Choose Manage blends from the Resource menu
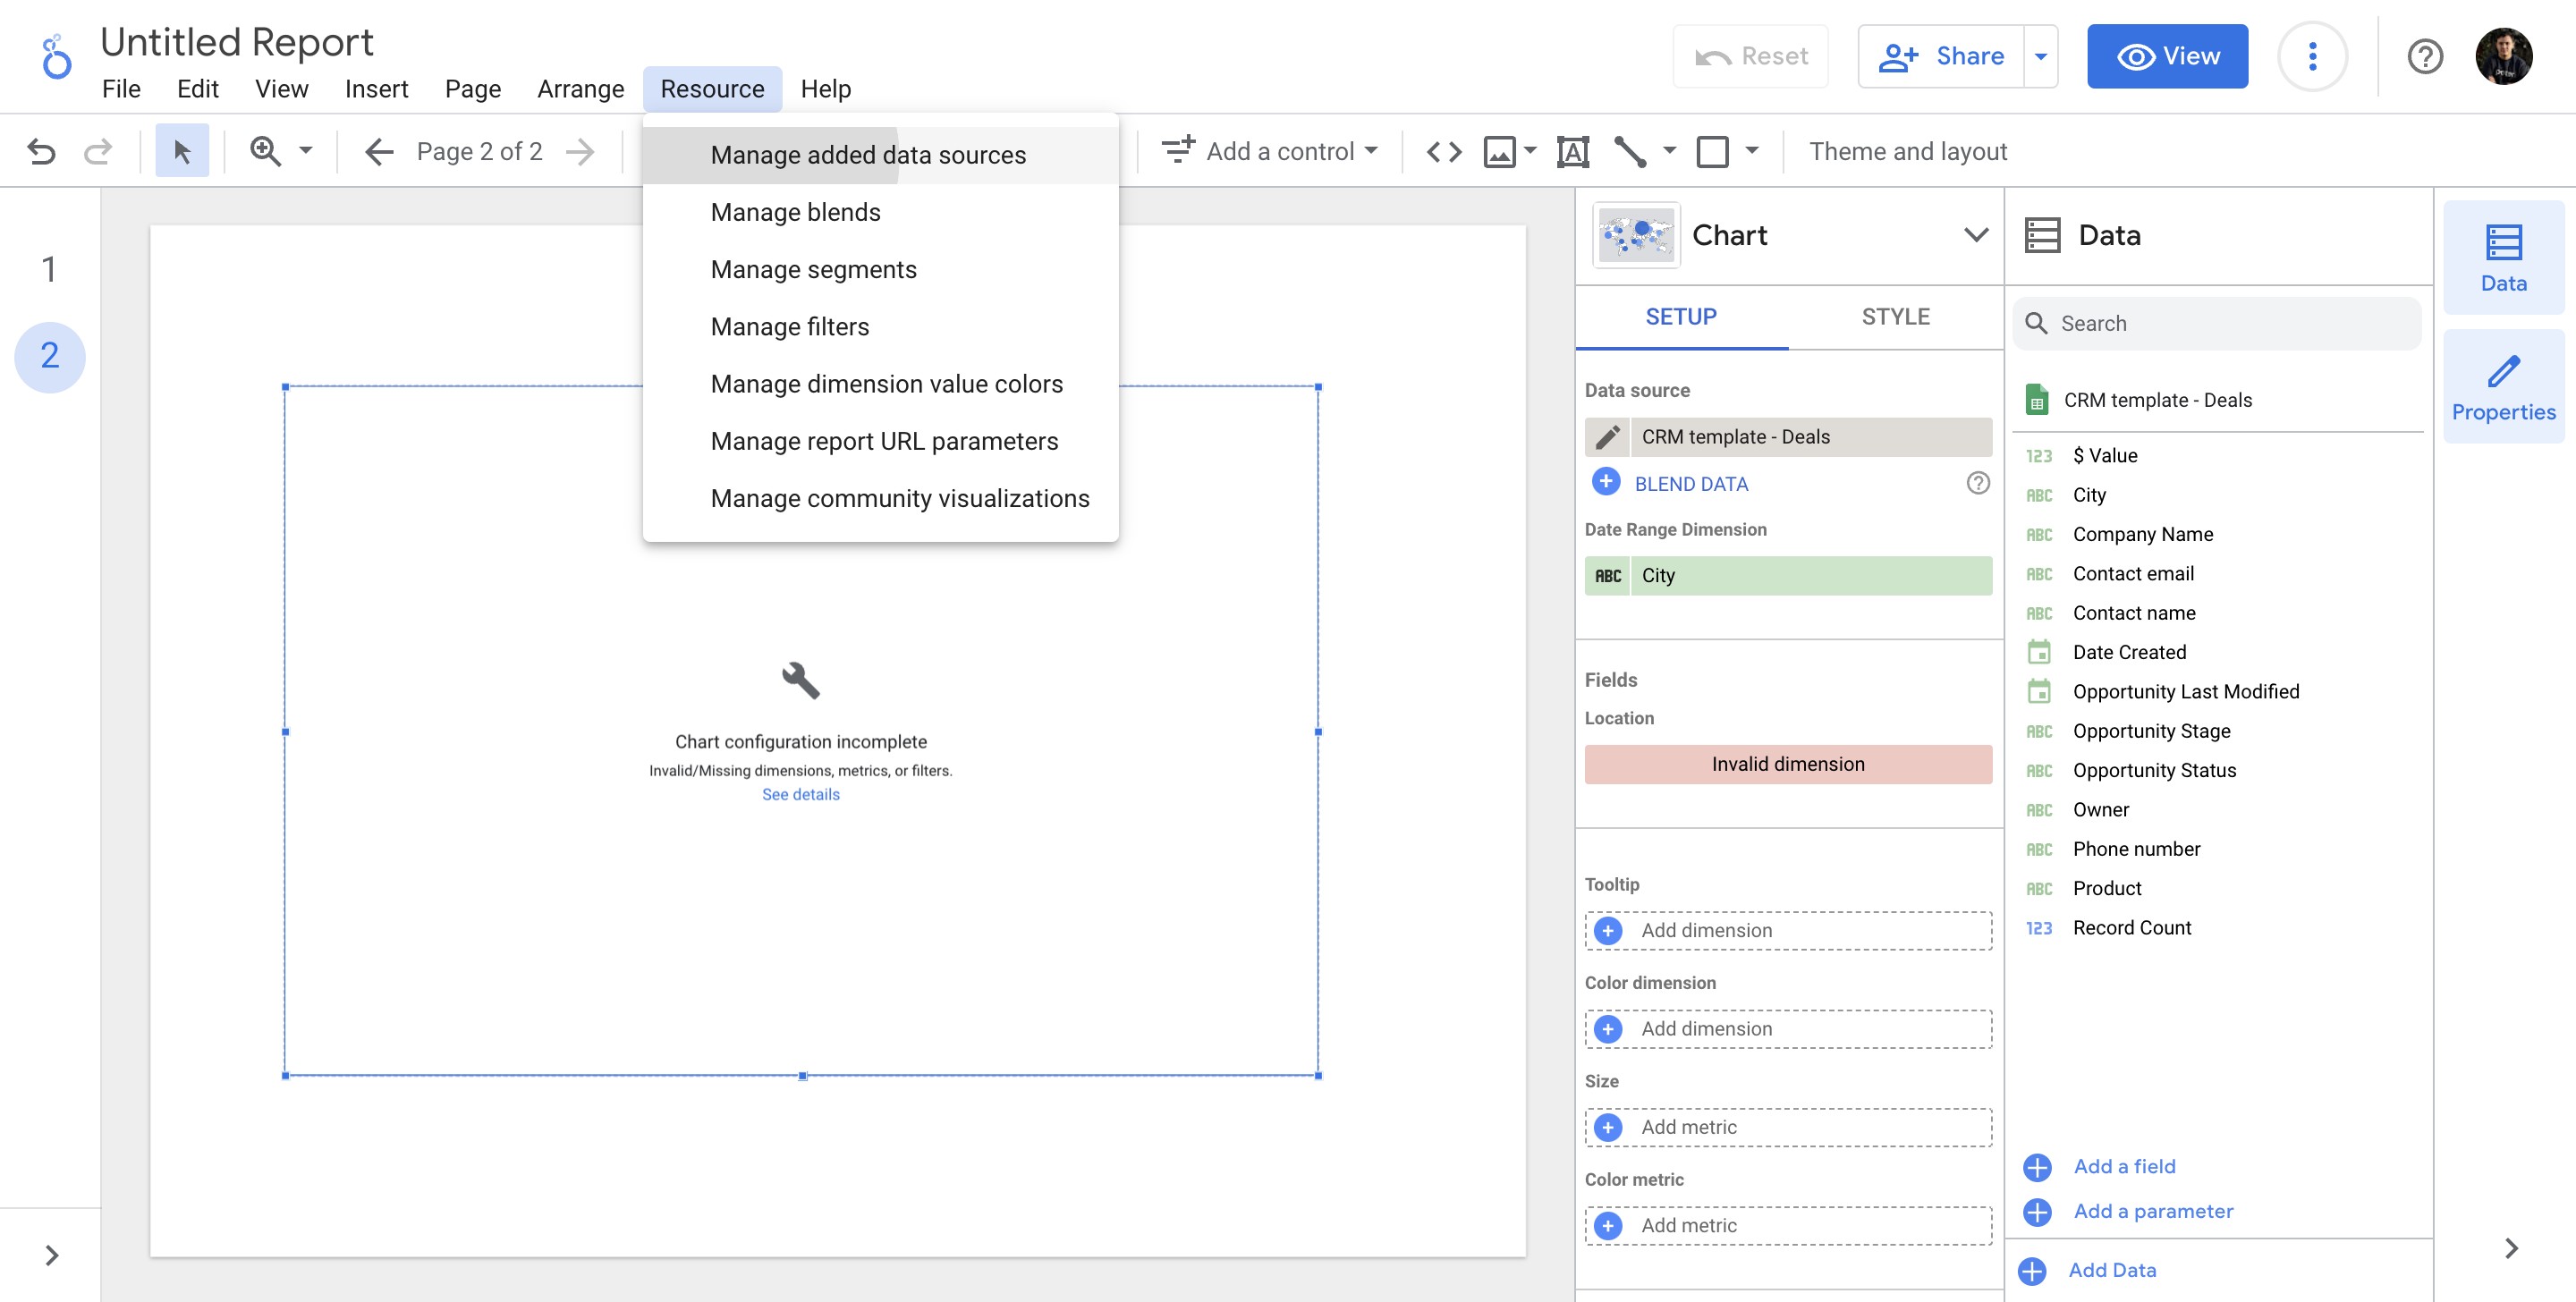The height and width of the screenshot is (1302, 2576). coord(795,211)
